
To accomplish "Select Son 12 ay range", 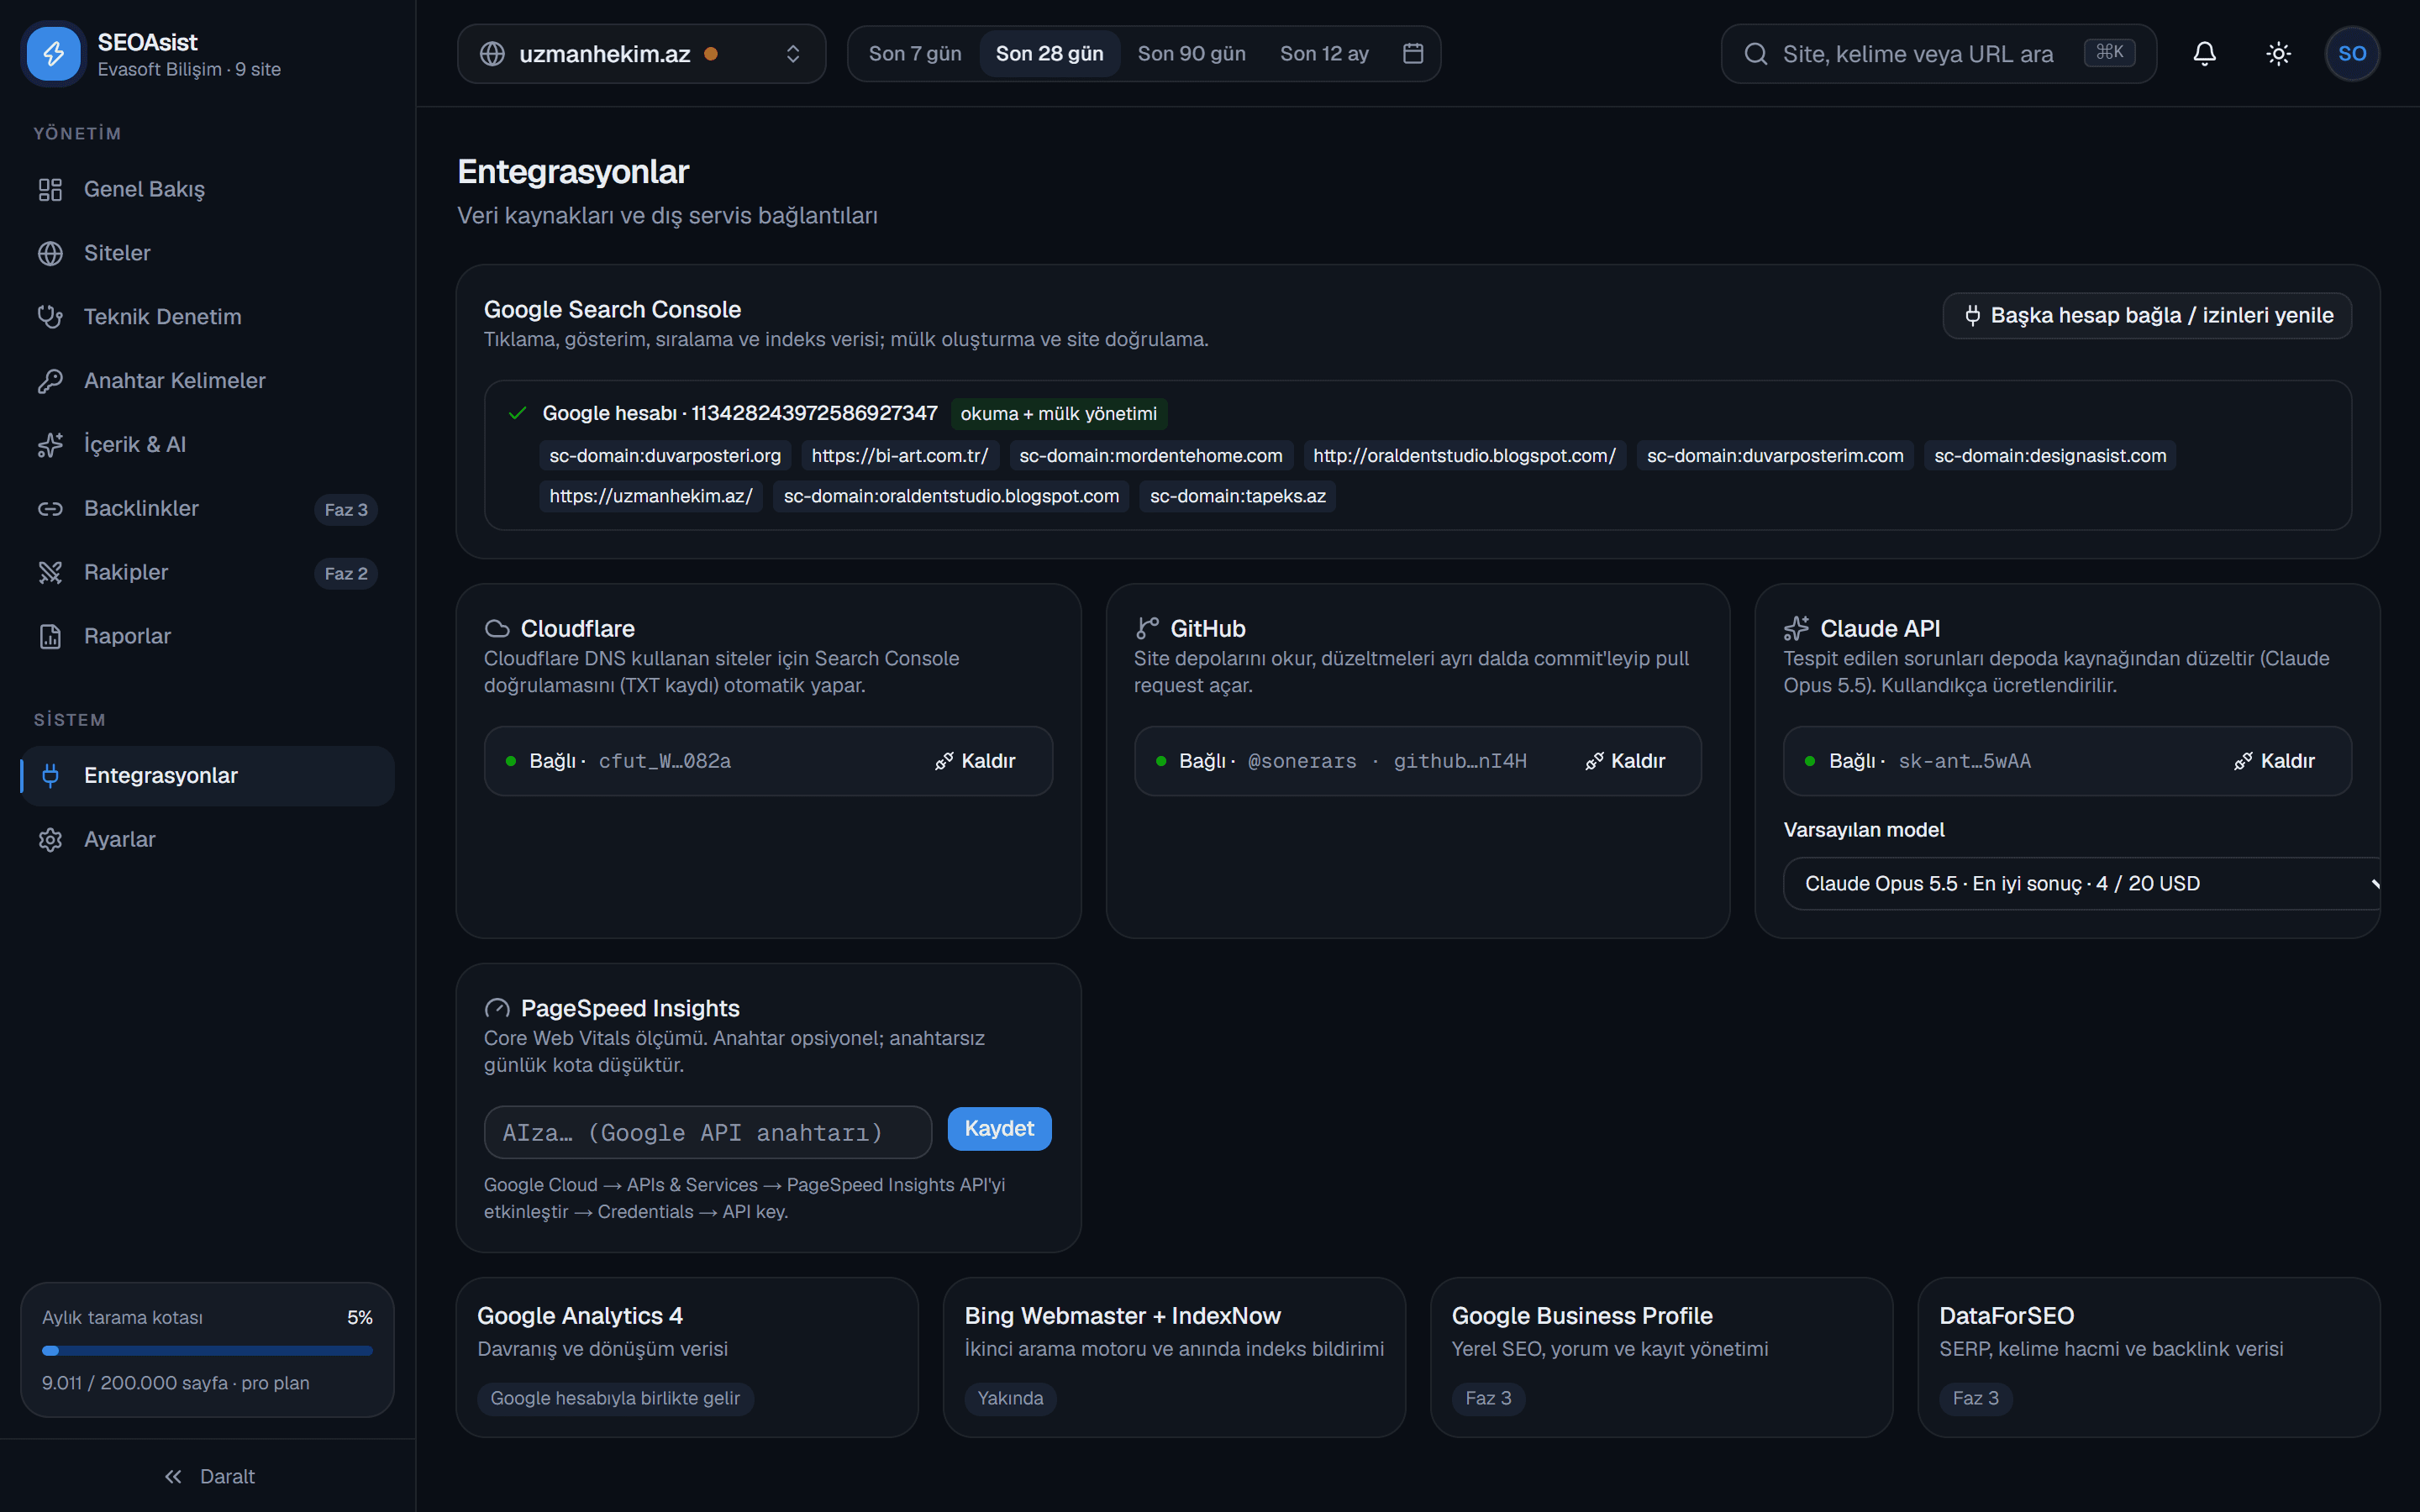I will (1323, 54).
